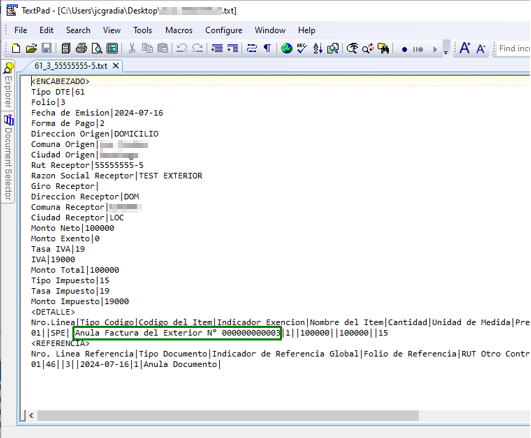This screenshot has height=438, width=531.
Task: Open the web browser preview globe icon
Action: click(286, 48)
